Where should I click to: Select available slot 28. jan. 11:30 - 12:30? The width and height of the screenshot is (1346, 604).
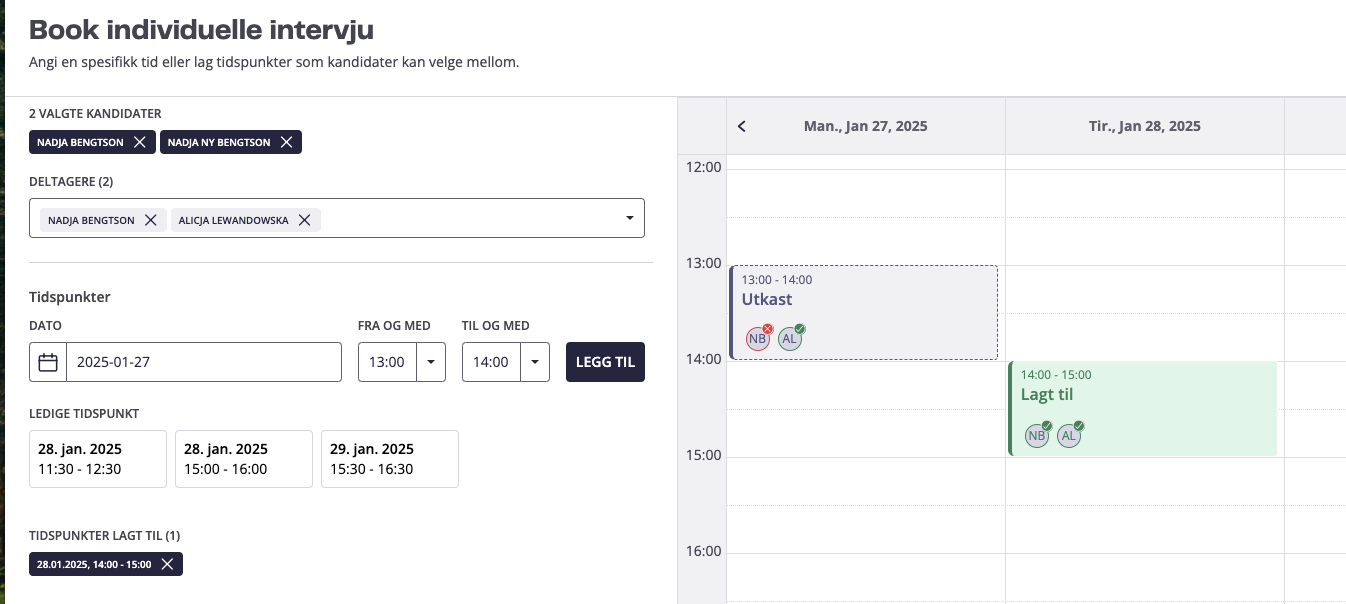pos(98,459)
